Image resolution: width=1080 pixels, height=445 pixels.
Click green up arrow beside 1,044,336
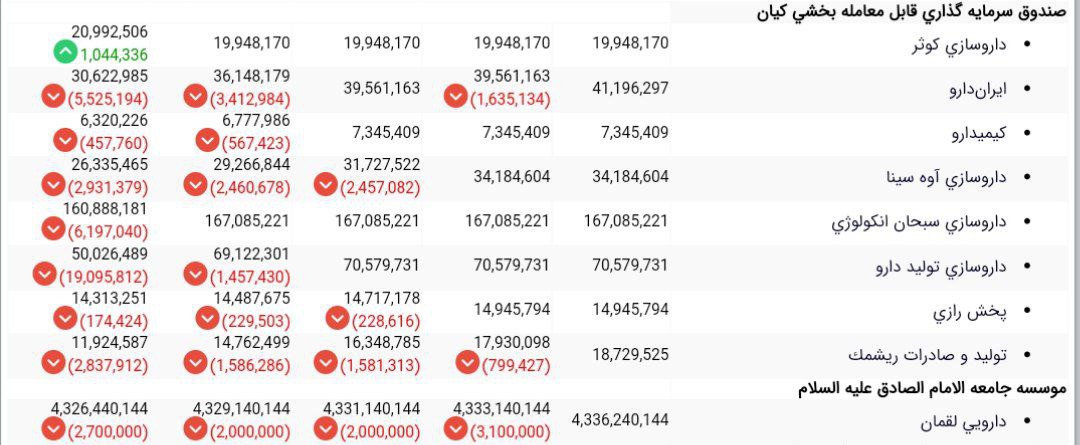tap(65, 52)
